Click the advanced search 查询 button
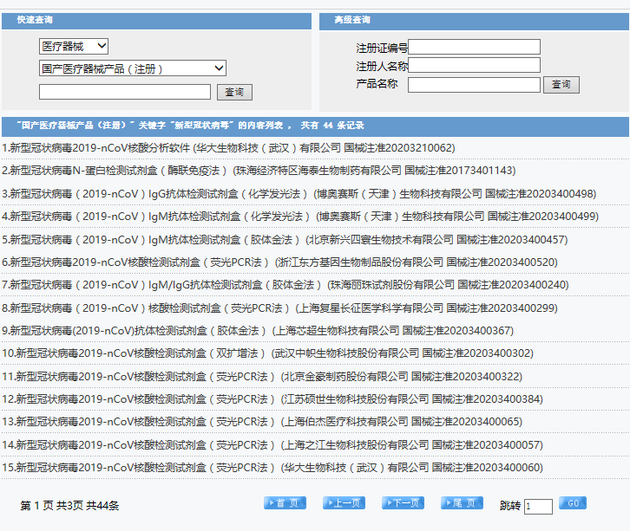The width and height of the screenshot is (630, 531). (x=561, y=85)
